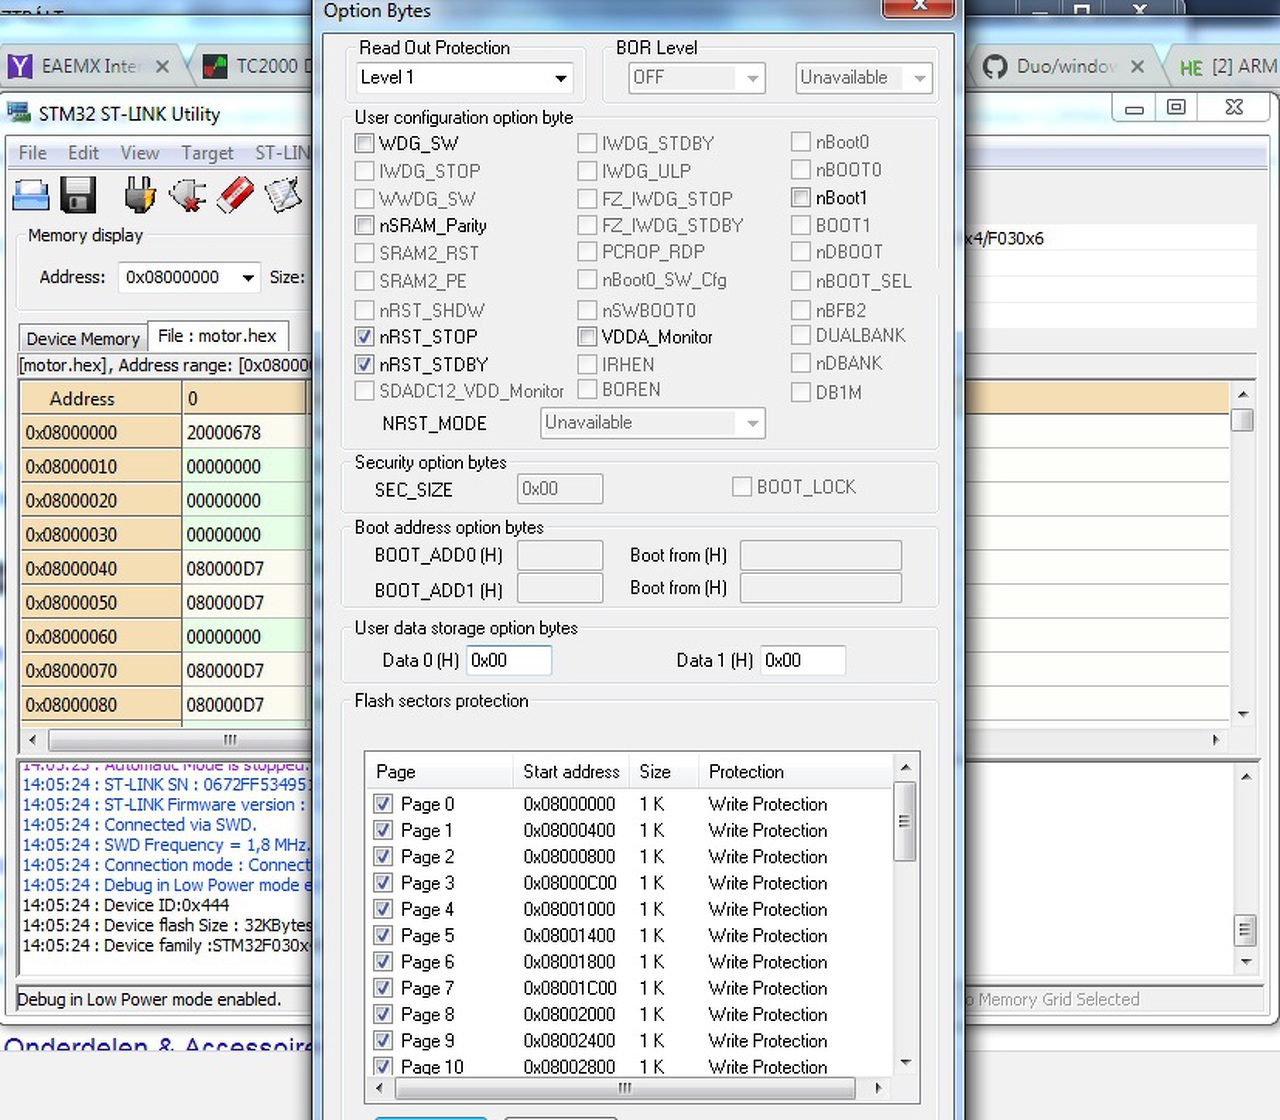Viewport: 1280px width, 1120px height.
Task: Click the Program verify toolbar icon
Action: tap(283, 195)
